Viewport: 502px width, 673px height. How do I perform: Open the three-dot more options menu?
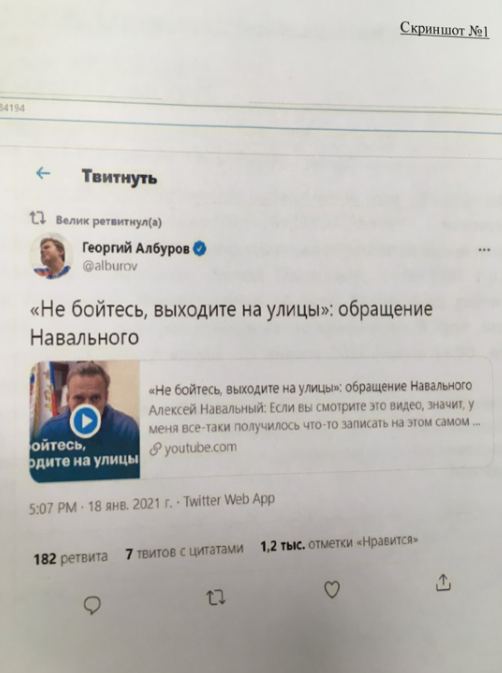click(484, 250)
